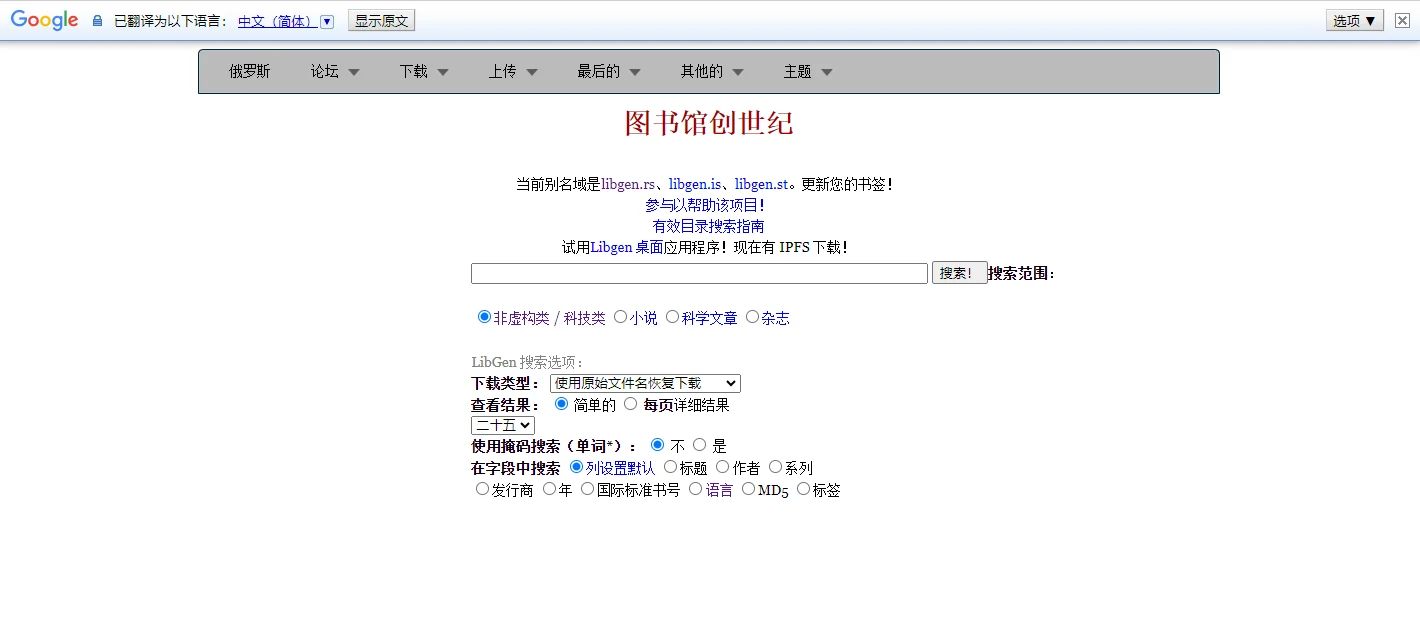Open the Libgen 桌面 application link
Viewport: 1420px width, 630px height.
[x=627, y=247]
